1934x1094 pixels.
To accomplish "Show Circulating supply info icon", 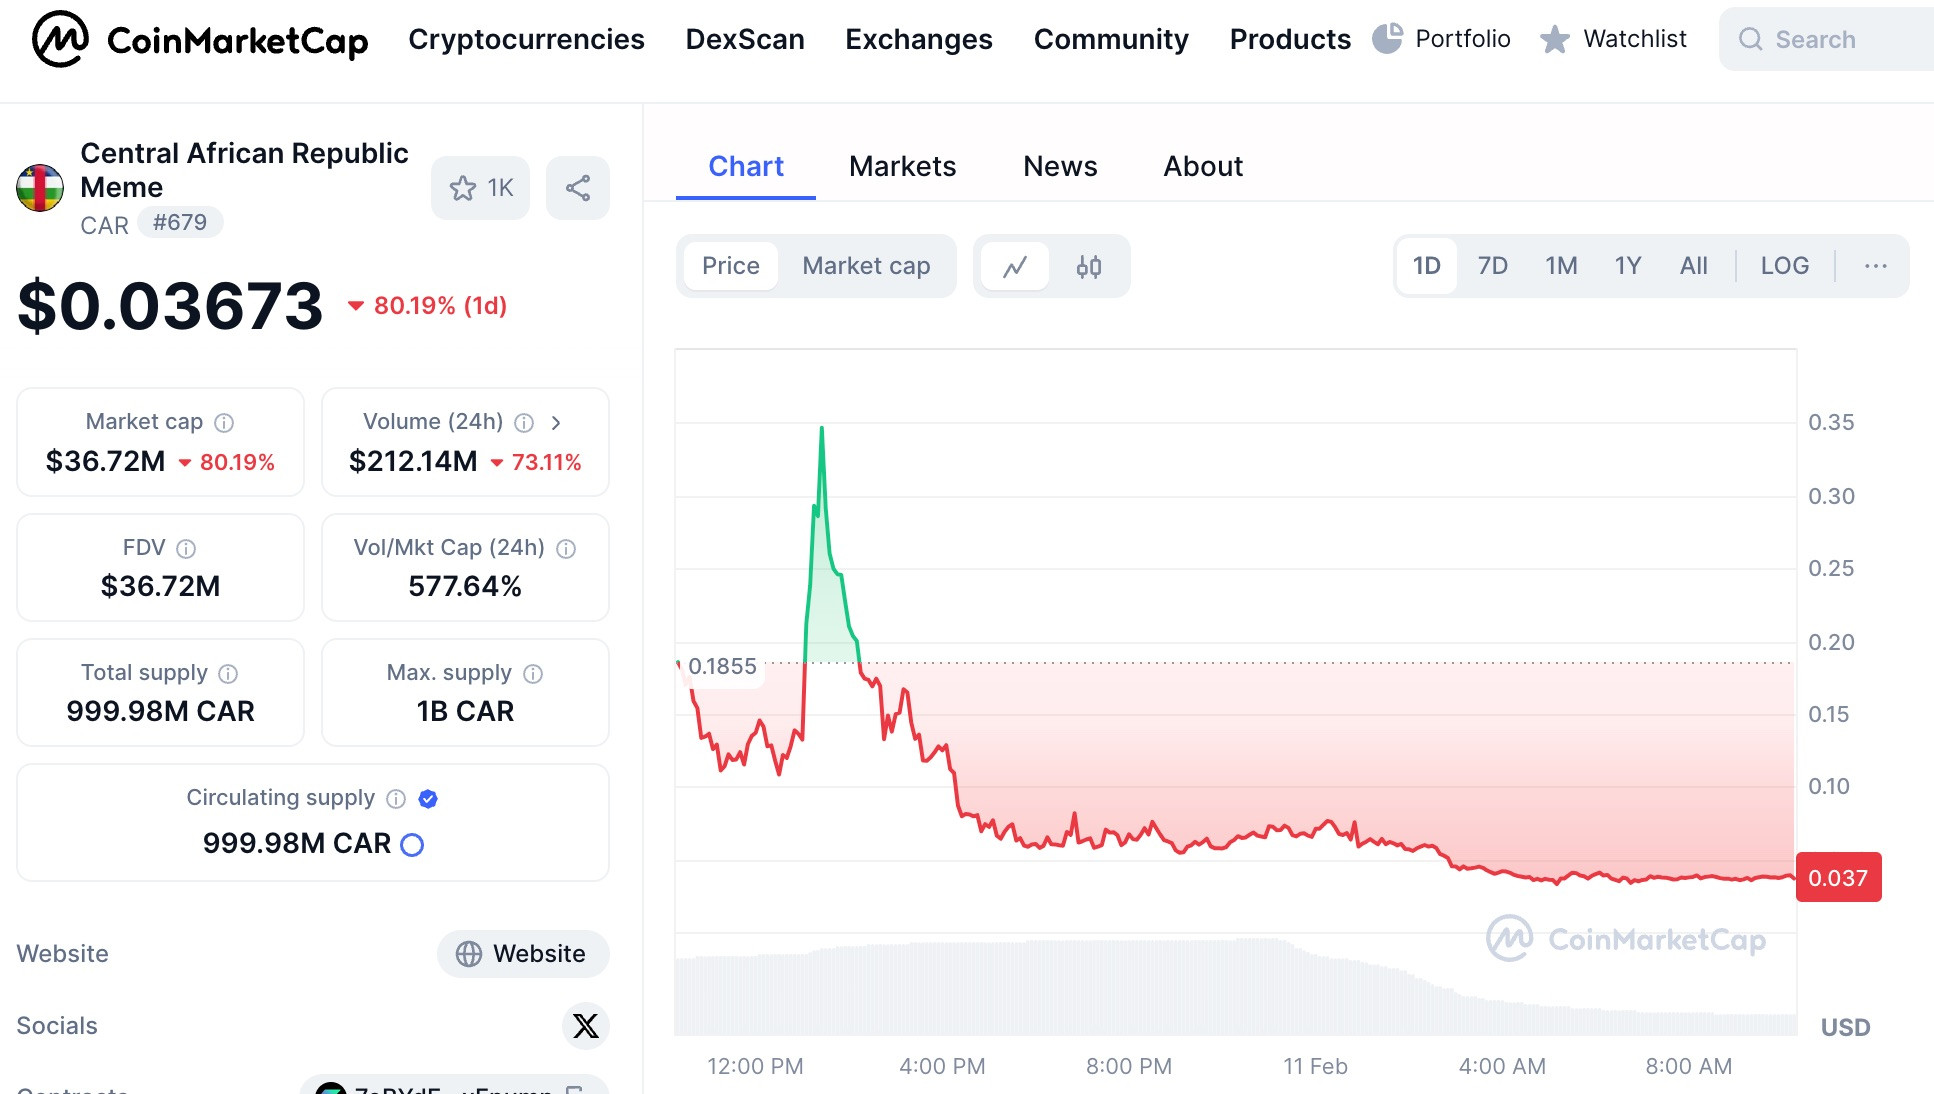I will click(x=396, y=799).
